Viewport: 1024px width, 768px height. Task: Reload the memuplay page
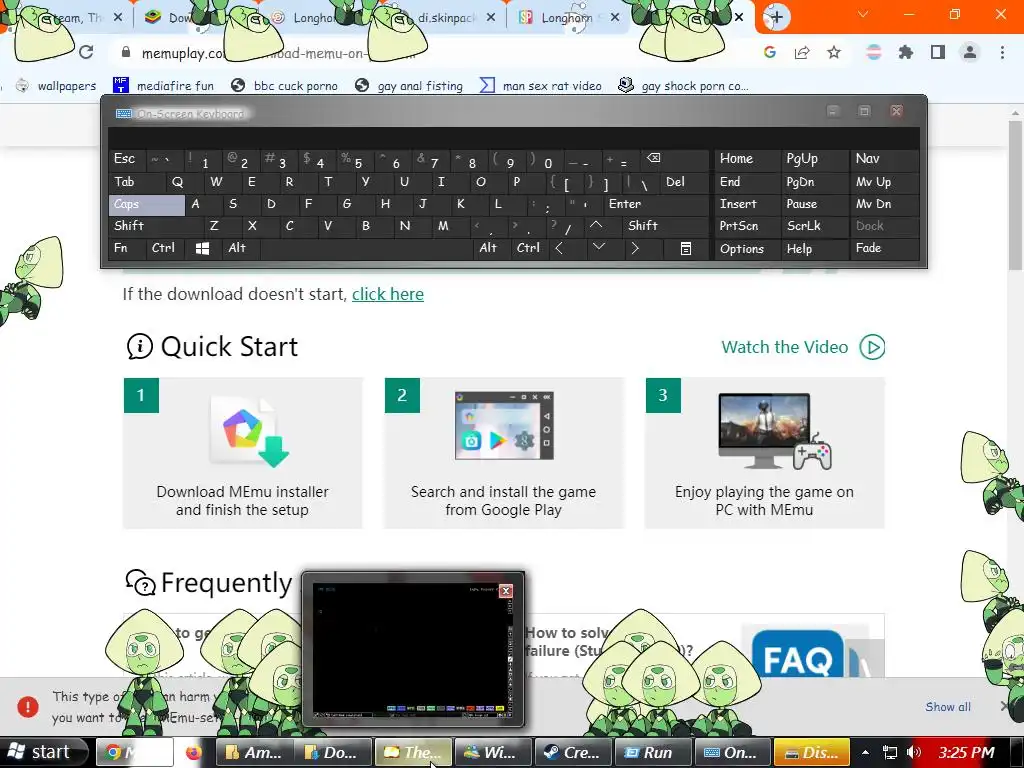(86, 52)
